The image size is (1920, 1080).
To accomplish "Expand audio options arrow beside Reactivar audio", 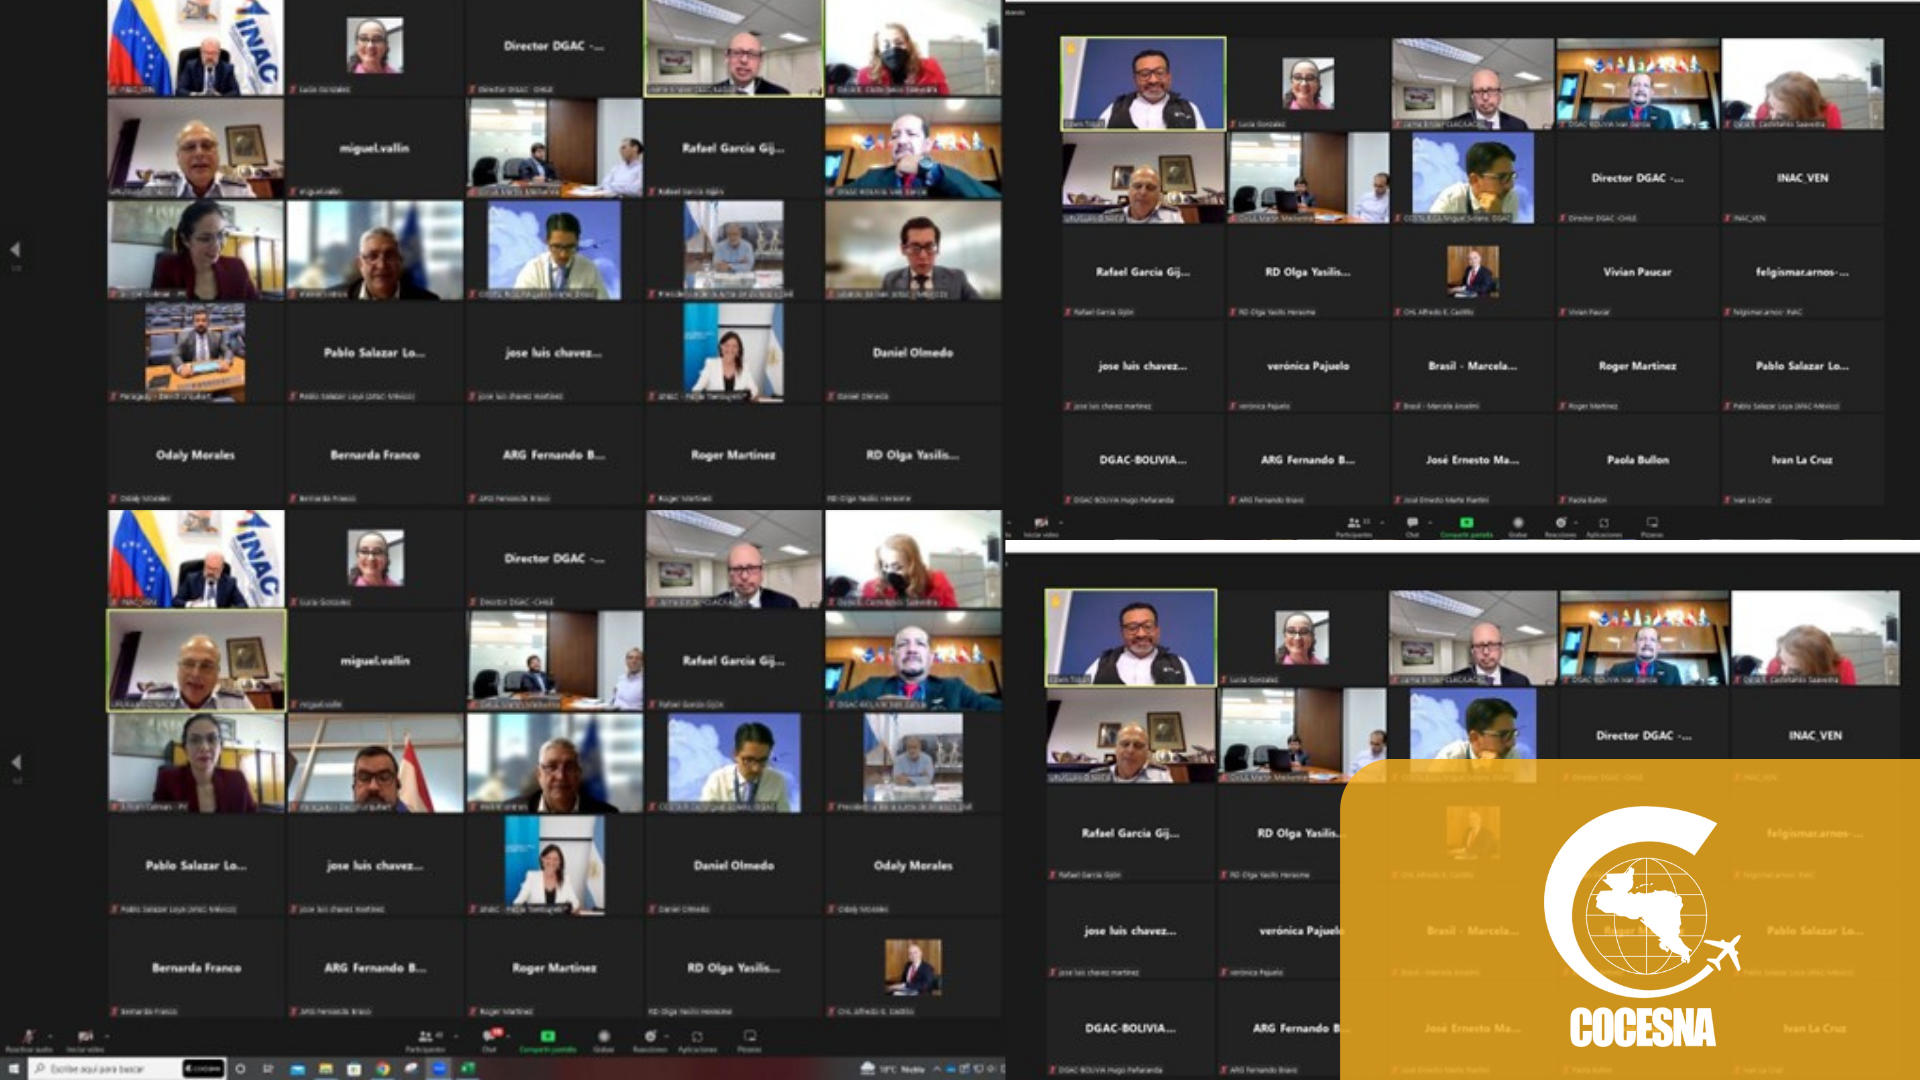I will 49,1036.
